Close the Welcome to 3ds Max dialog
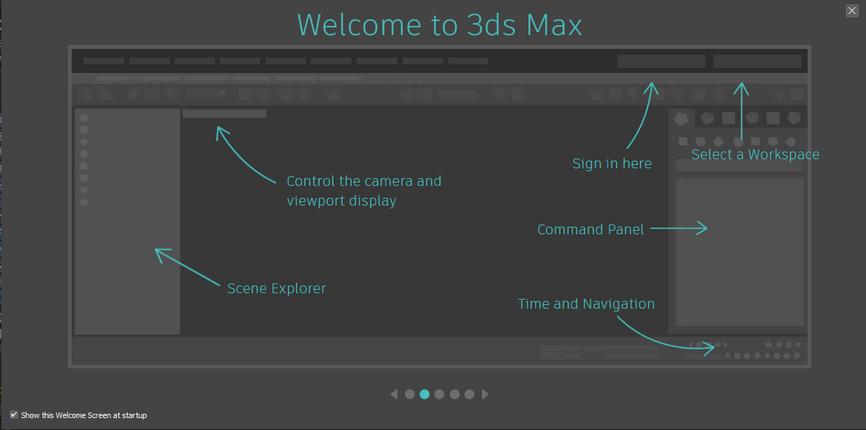Viewport: 866px width, 430px height. point(852,10)
